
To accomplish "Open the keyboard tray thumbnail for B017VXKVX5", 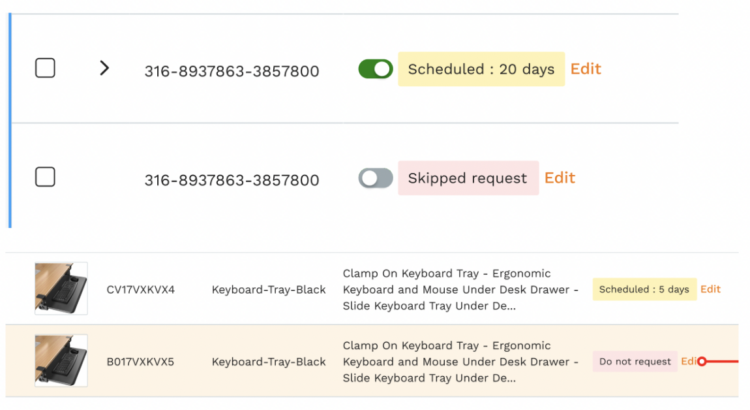I will (61, 360).
